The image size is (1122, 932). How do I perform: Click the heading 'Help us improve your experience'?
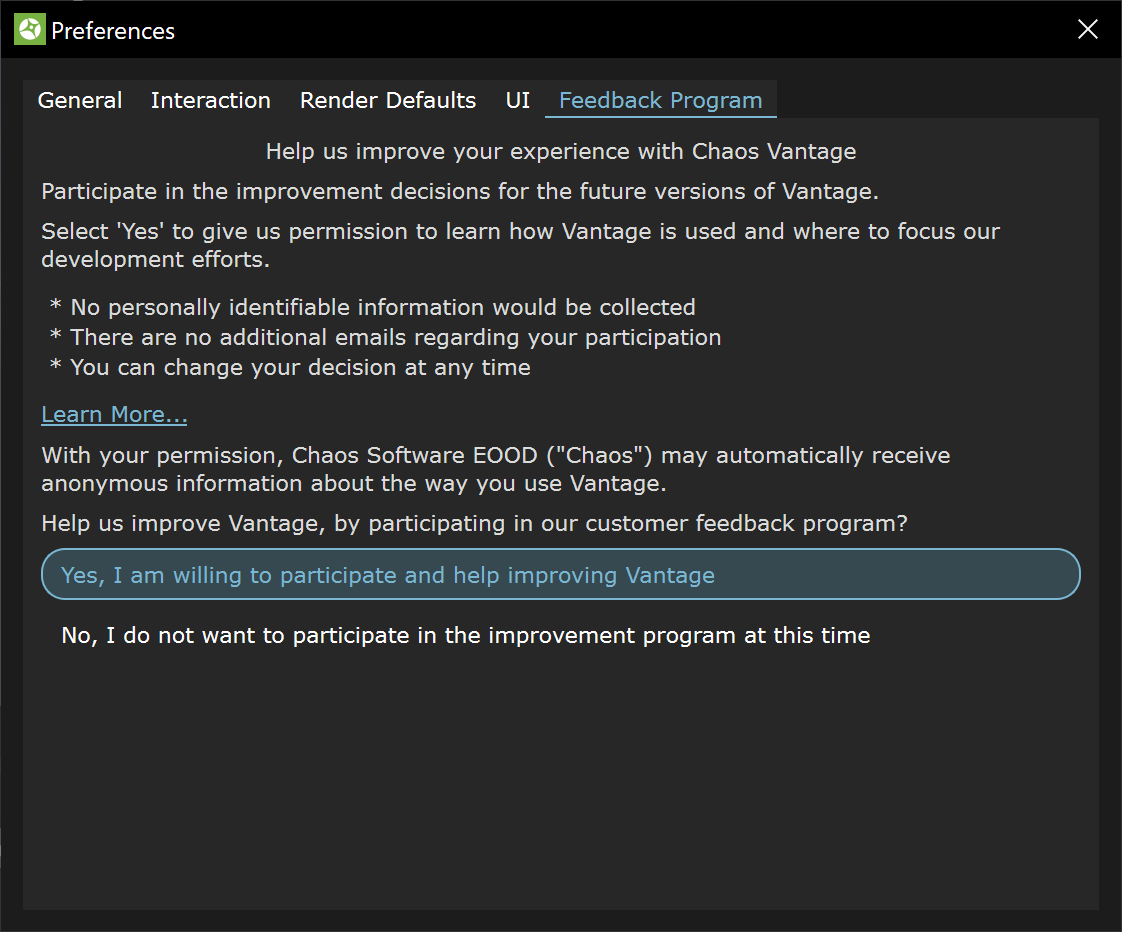click(561, 152)
